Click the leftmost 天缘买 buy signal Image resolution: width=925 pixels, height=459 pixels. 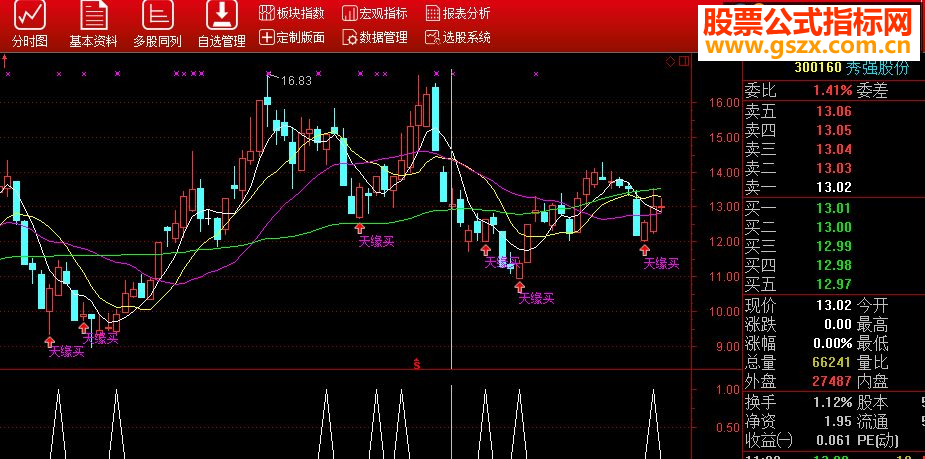click(x=66, y=352)
